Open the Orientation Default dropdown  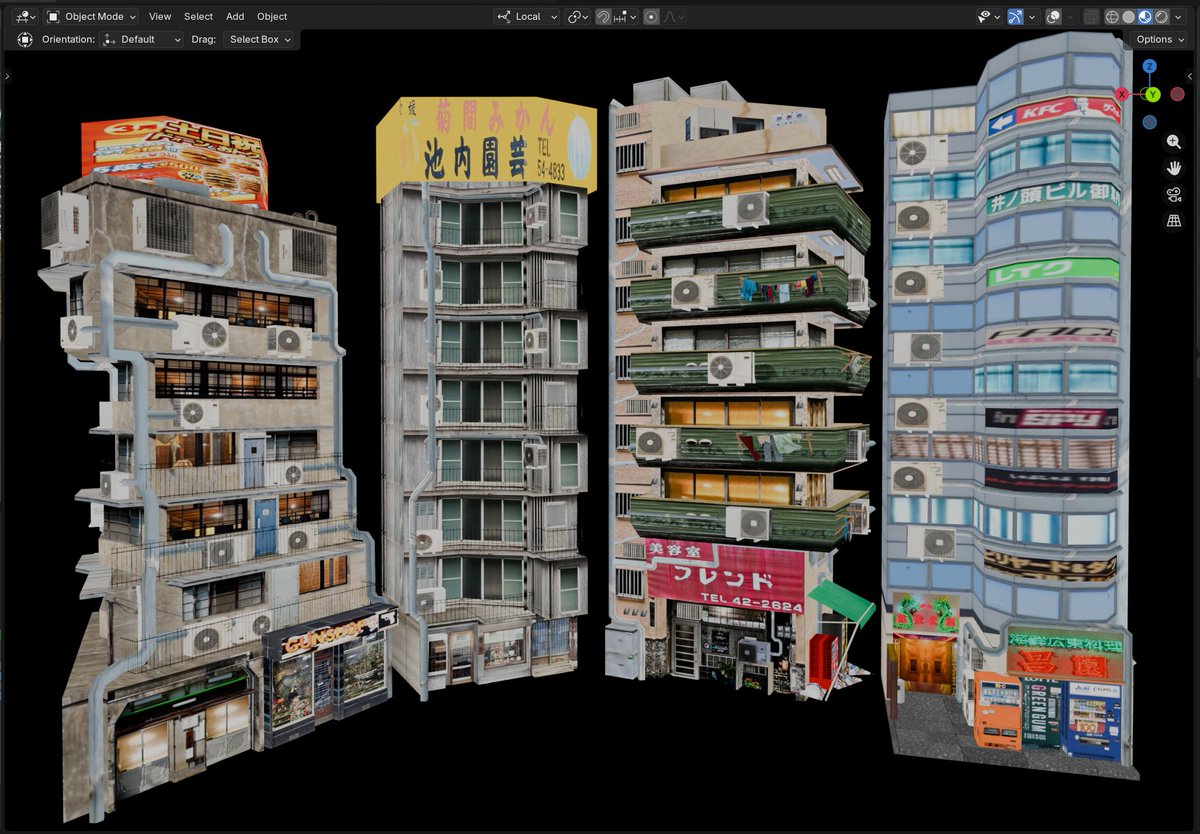click(143, 39)
